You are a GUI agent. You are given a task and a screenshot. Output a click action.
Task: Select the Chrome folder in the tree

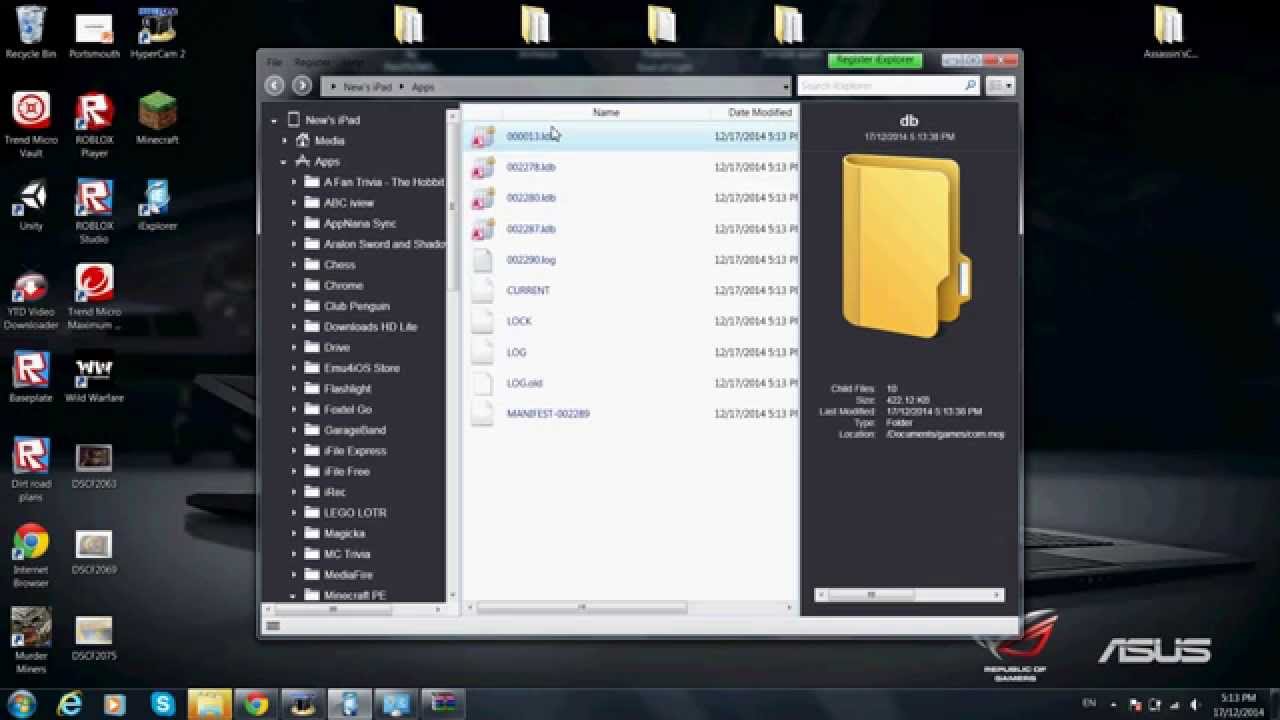pyautogui.click(x=343, y=285)
